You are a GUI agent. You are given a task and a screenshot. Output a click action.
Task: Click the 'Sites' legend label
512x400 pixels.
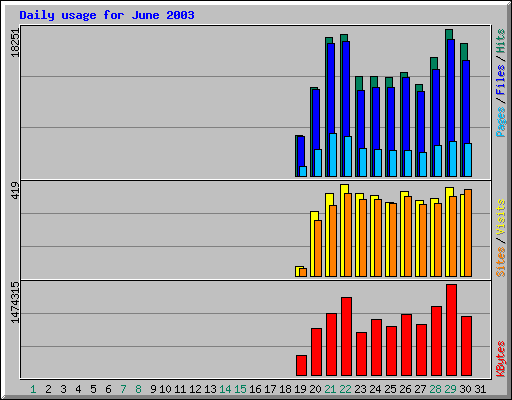(x=500, y=262)
